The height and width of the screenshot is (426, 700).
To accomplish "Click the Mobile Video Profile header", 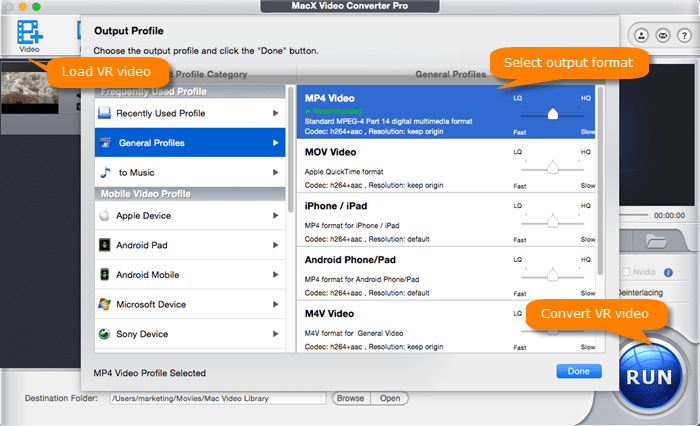I will click(x=190, y=194).
